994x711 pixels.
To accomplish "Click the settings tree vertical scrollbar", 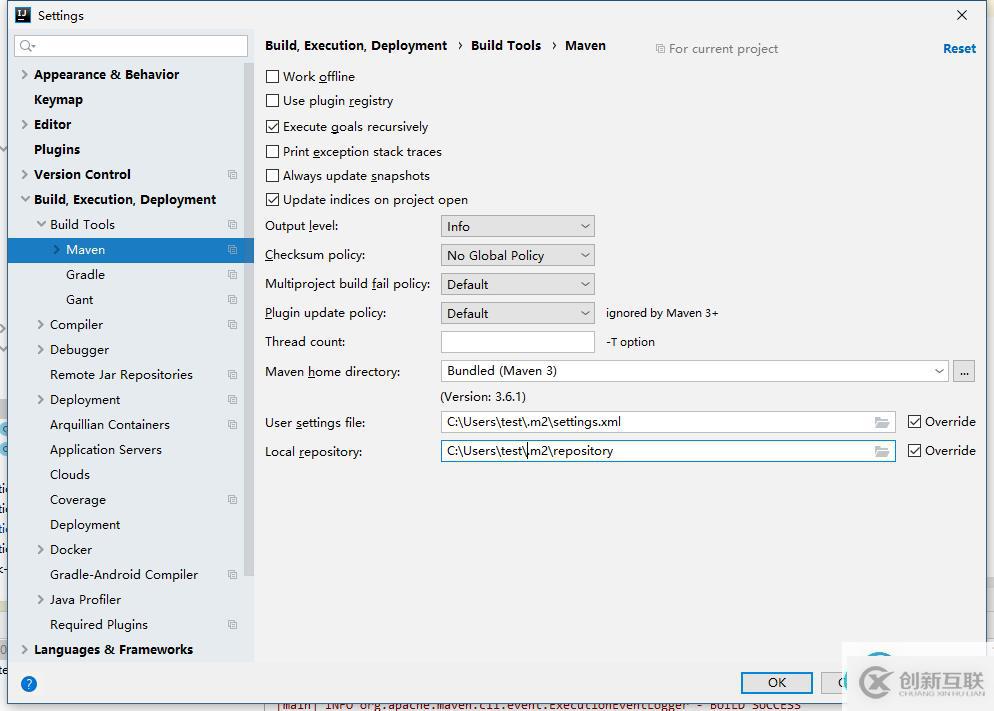I will tap(248, 319).
